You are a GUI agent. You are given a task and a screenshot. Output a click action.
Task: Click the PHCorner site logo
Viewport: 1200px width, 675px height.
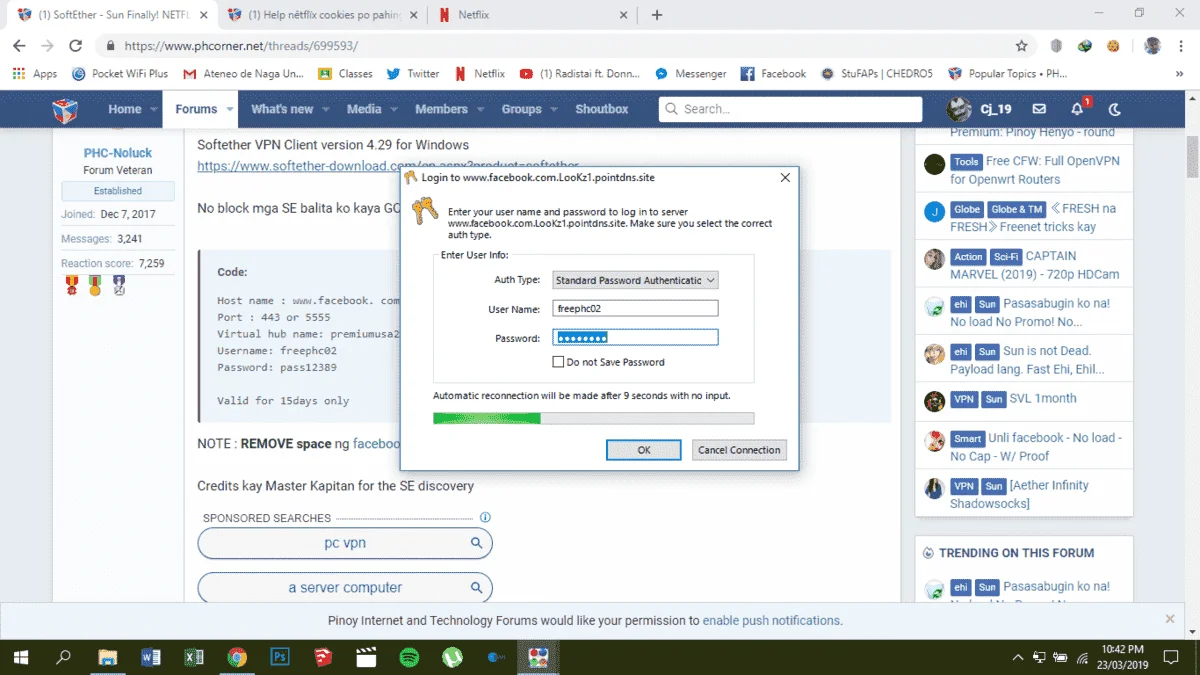tap(66, 109)
